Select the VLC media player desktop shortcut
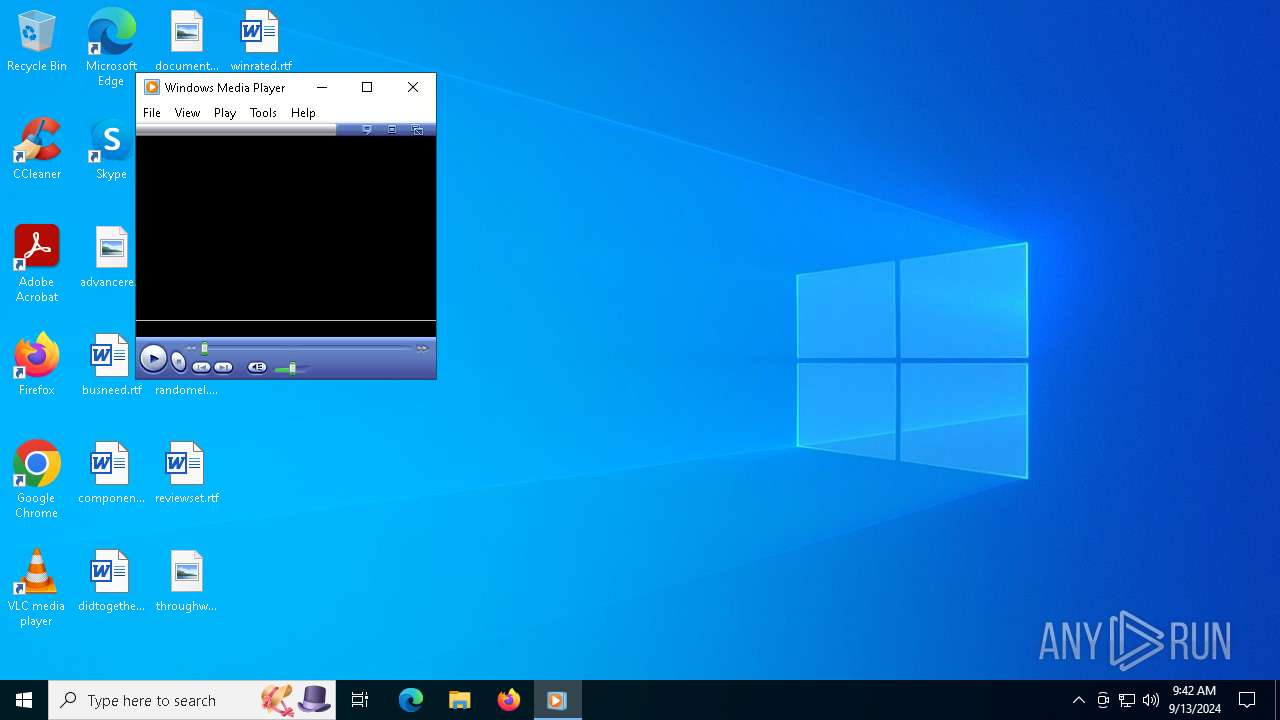The image size is (1280, 720). pyautogui.click(x=37, y=588)
